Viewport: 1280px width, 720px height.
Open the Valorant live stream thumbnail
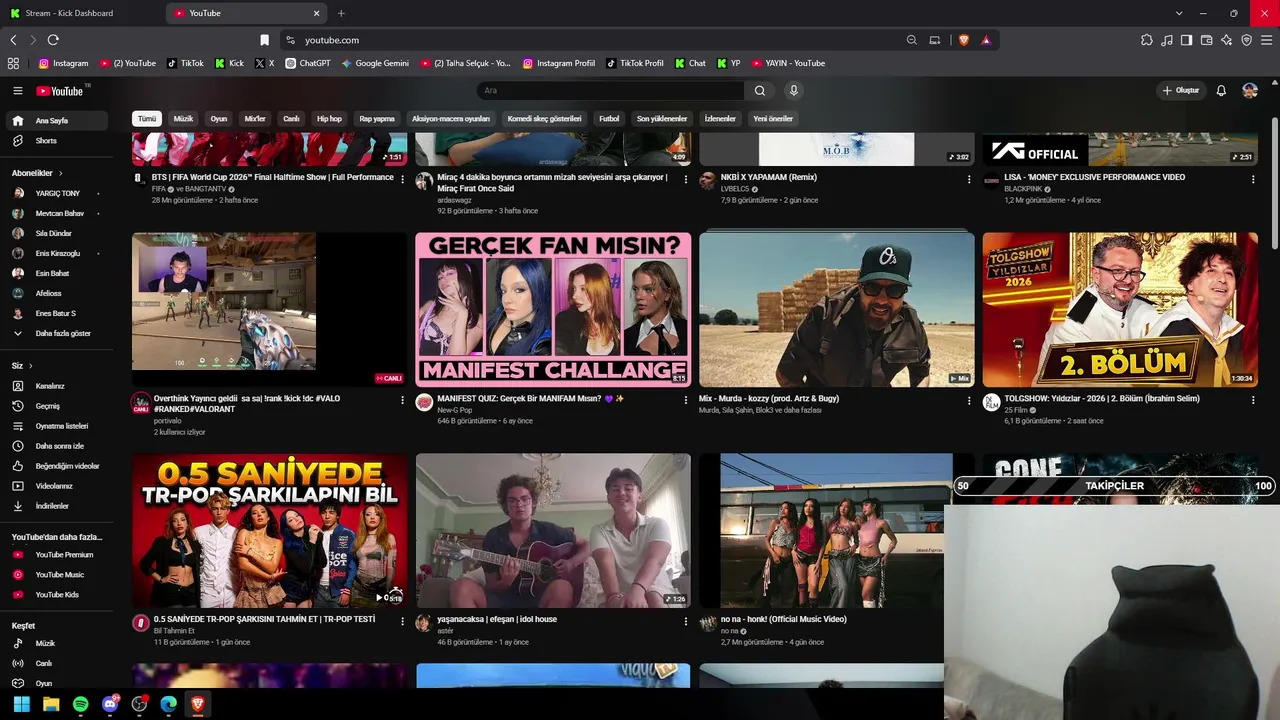click(270, 310)
